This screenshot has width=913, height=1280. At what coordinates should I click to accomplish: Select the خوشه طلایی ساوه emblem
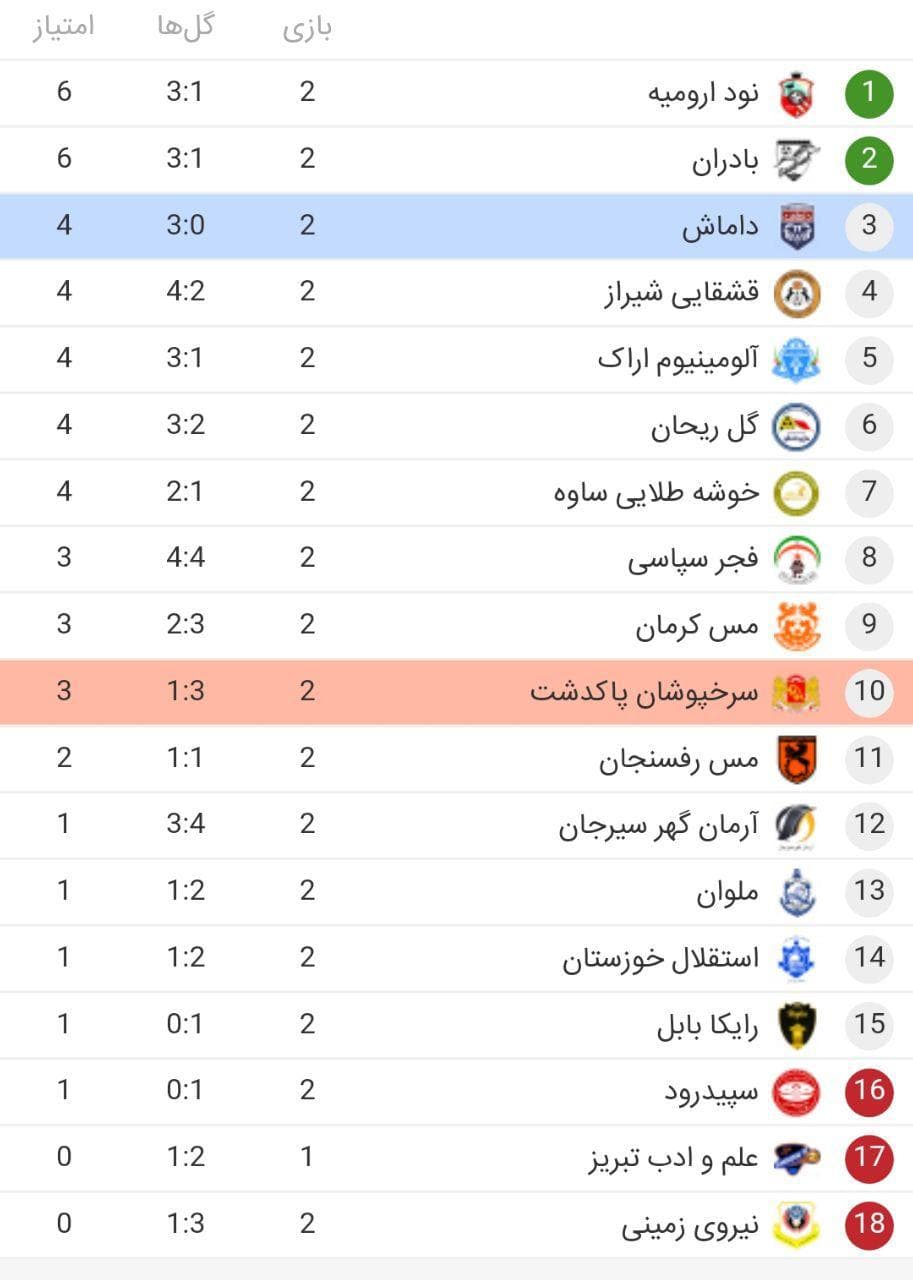pos(796,492)
